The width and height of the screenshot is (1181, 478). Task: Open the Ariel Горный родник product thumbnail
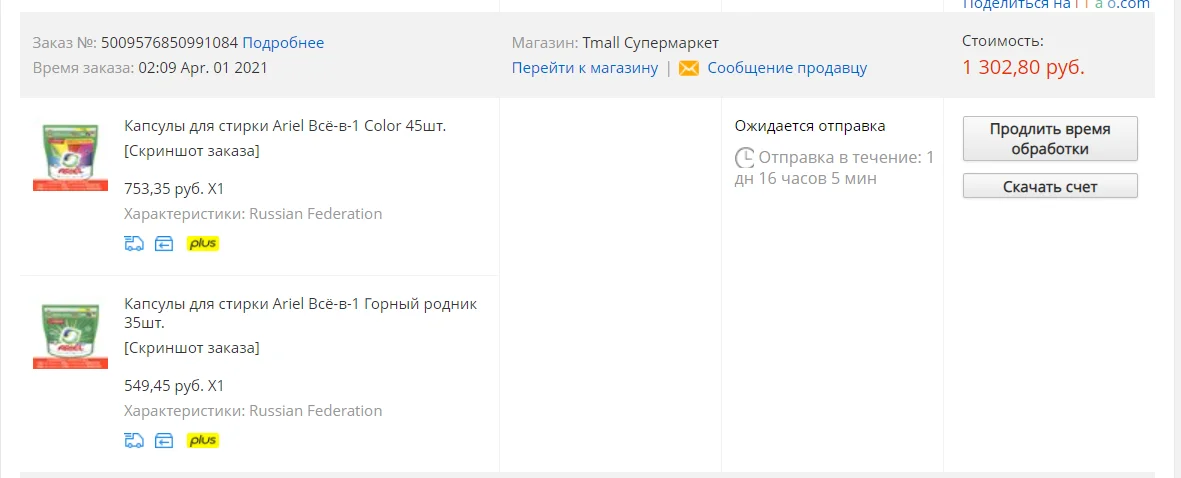tap(70, 335)
